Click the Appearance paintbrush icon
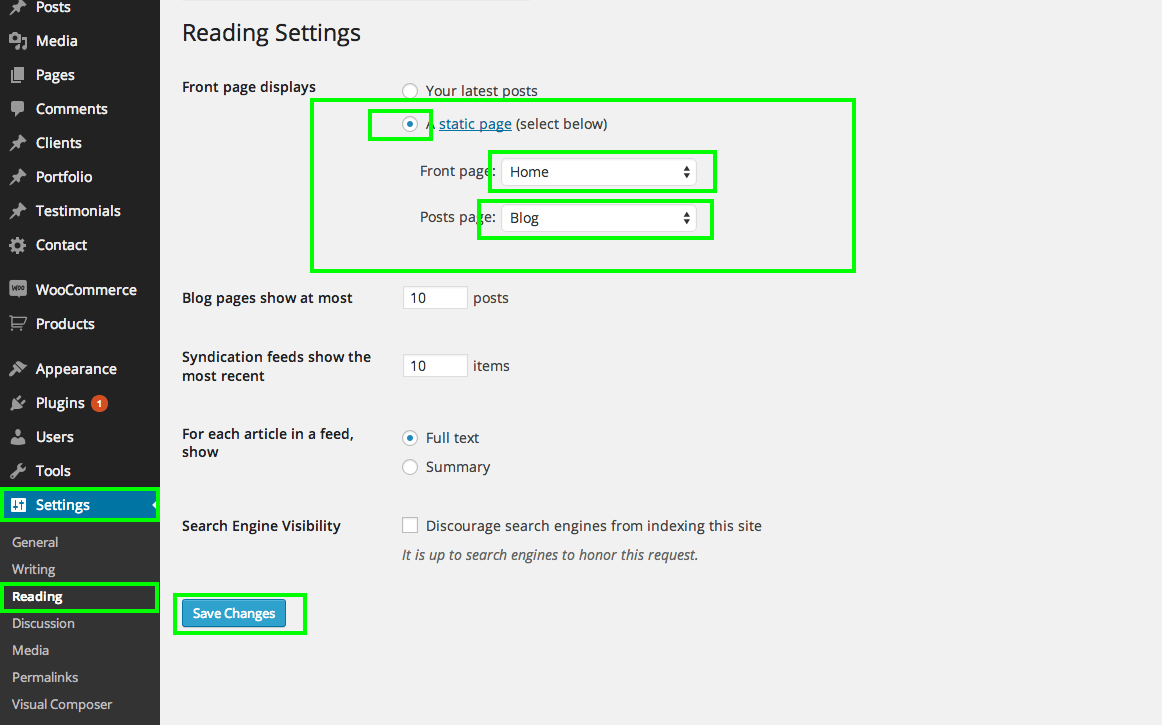 (x=18, y=368)
